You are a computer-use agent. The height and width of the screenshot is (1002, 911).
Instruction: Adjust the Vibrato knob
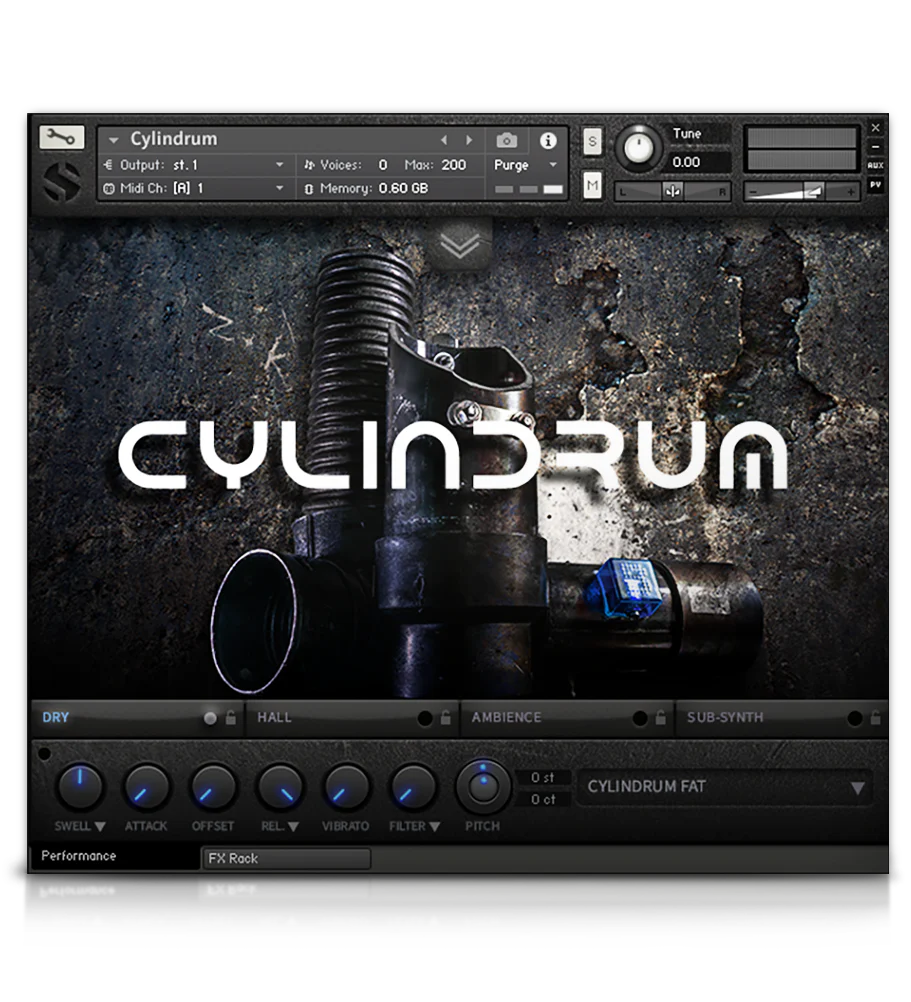345,789
